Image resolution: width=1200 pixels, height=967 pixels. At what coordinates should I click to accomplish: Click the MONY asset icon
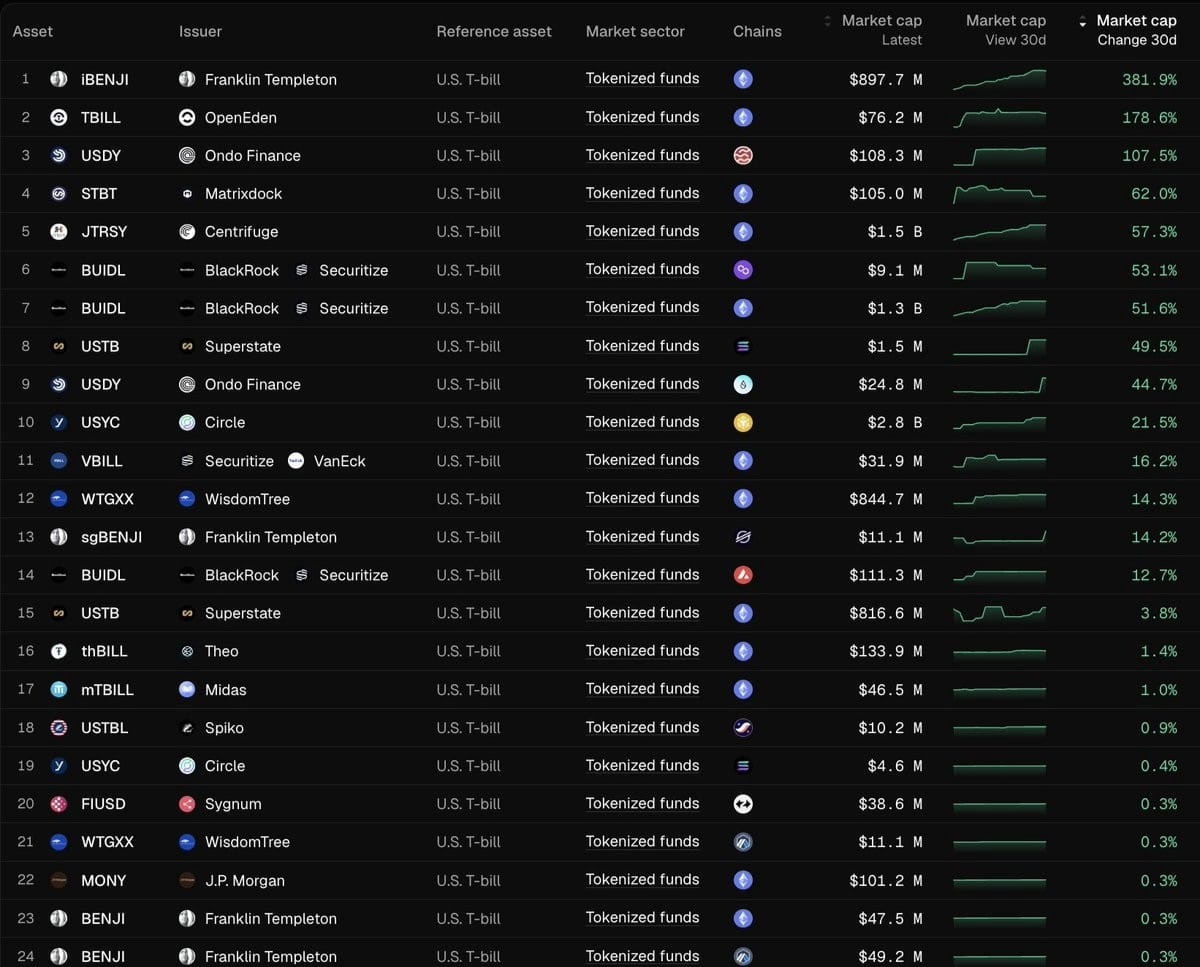pos(59,880)
